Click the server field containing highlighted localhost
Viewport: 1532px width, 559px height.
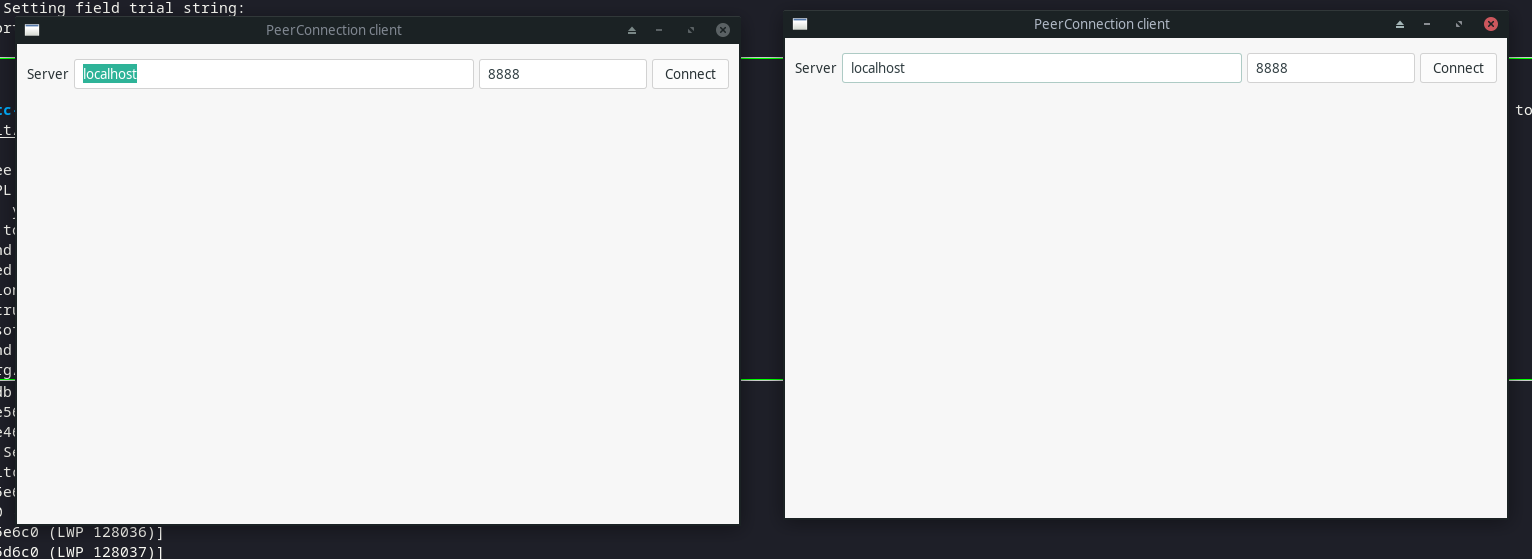tap(274, 74)
